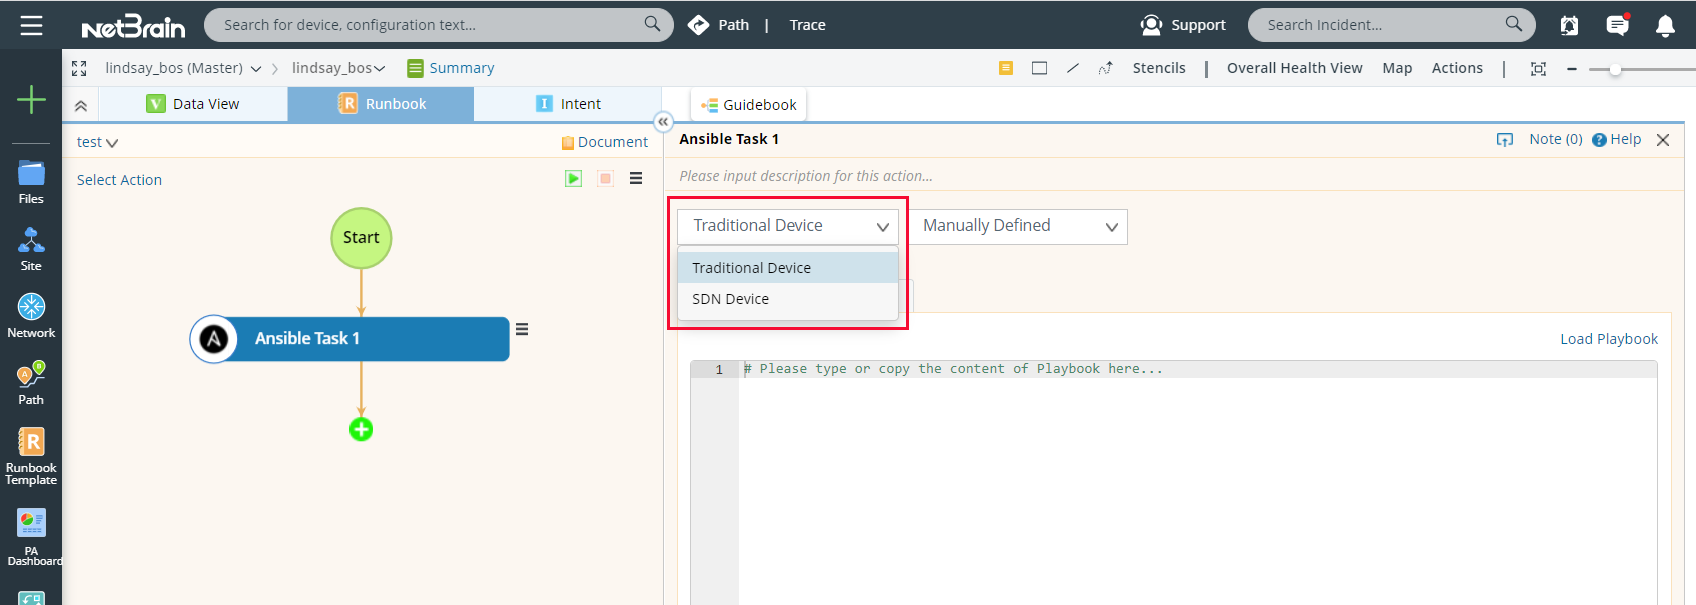This screenshot has height=605, width=1696.
Task: Open the hamburger main menu
Action: (31, 25)
